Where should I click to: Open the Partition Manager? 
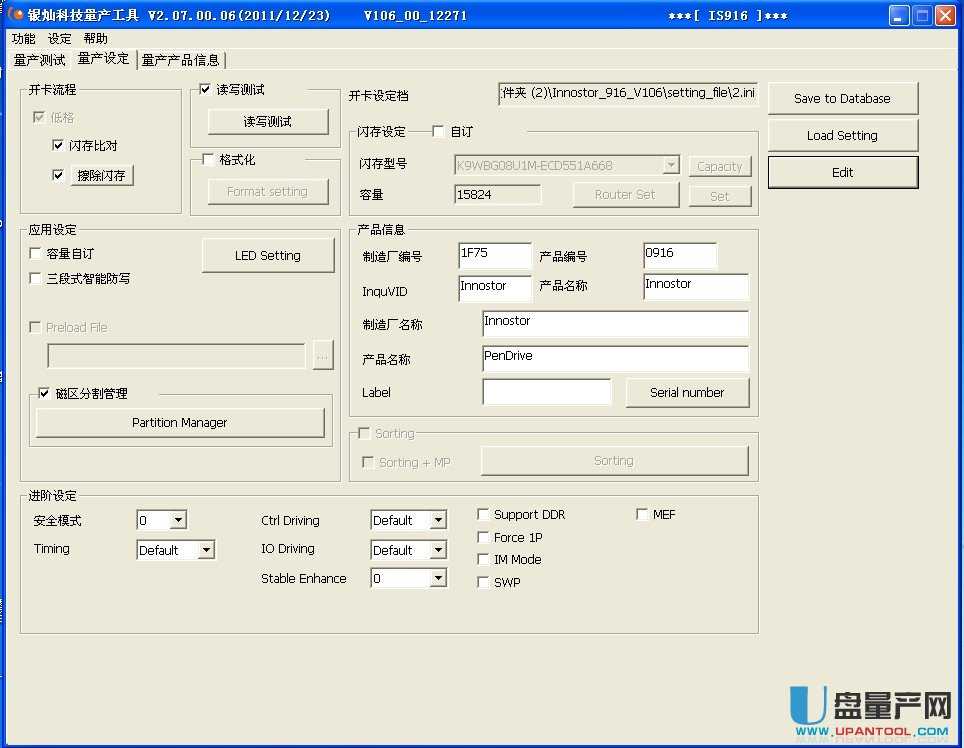tap(180, 423)
